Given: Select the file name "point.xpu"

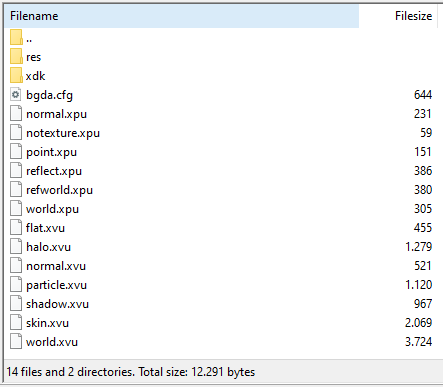Looking at the screenshot, I should [51, 152].
